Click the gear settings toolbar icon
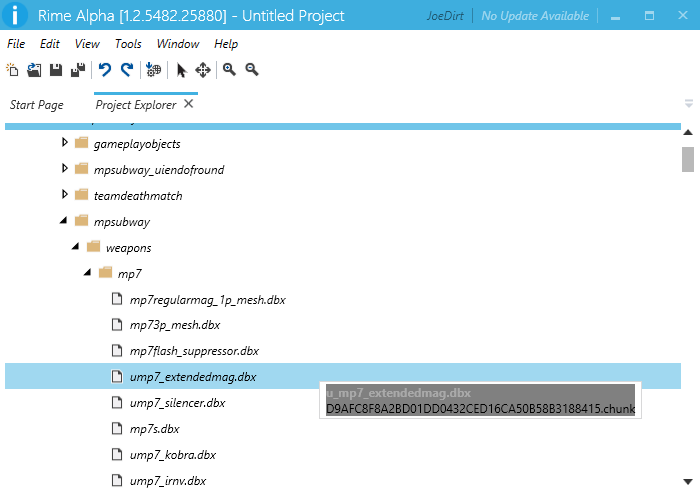700x500 pixels. pos(154,70)
